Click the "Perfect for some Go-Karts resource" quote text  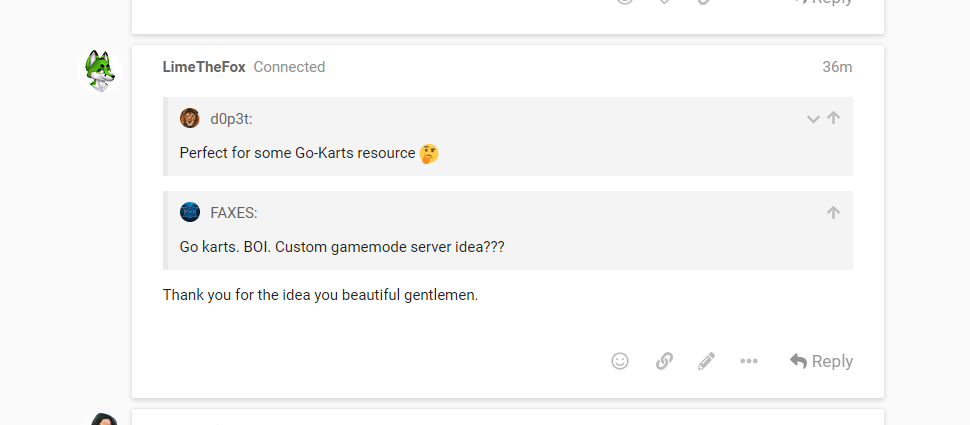[x=297, y=154]
